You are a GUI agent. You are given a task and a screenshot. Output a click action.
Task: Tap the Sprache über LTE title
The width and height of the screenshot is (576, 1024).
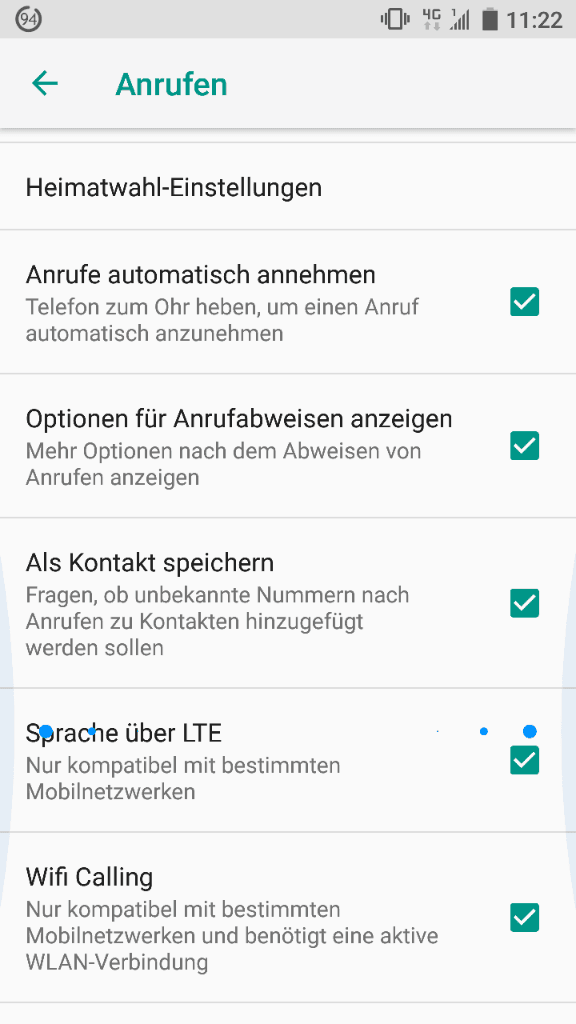[124, 733]
